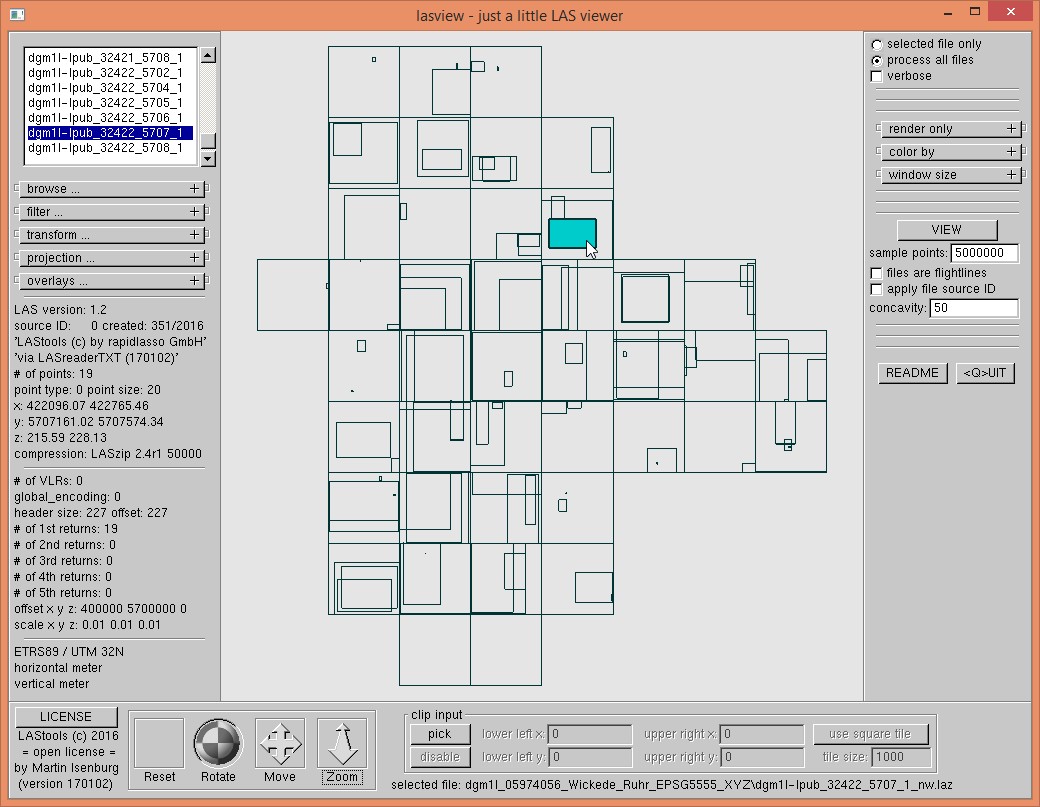Select file dgm1l-lpub_32422_5705_1 in list

coord(105,103)
